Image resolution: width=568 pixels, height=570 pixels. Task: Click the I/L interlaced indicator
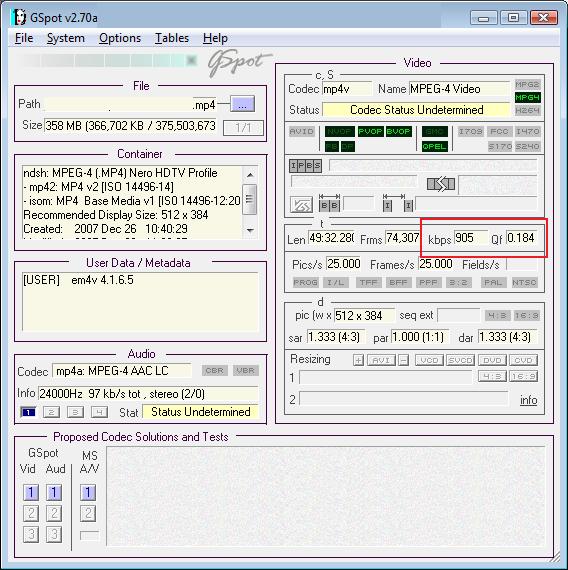click(x=335, y=282)
